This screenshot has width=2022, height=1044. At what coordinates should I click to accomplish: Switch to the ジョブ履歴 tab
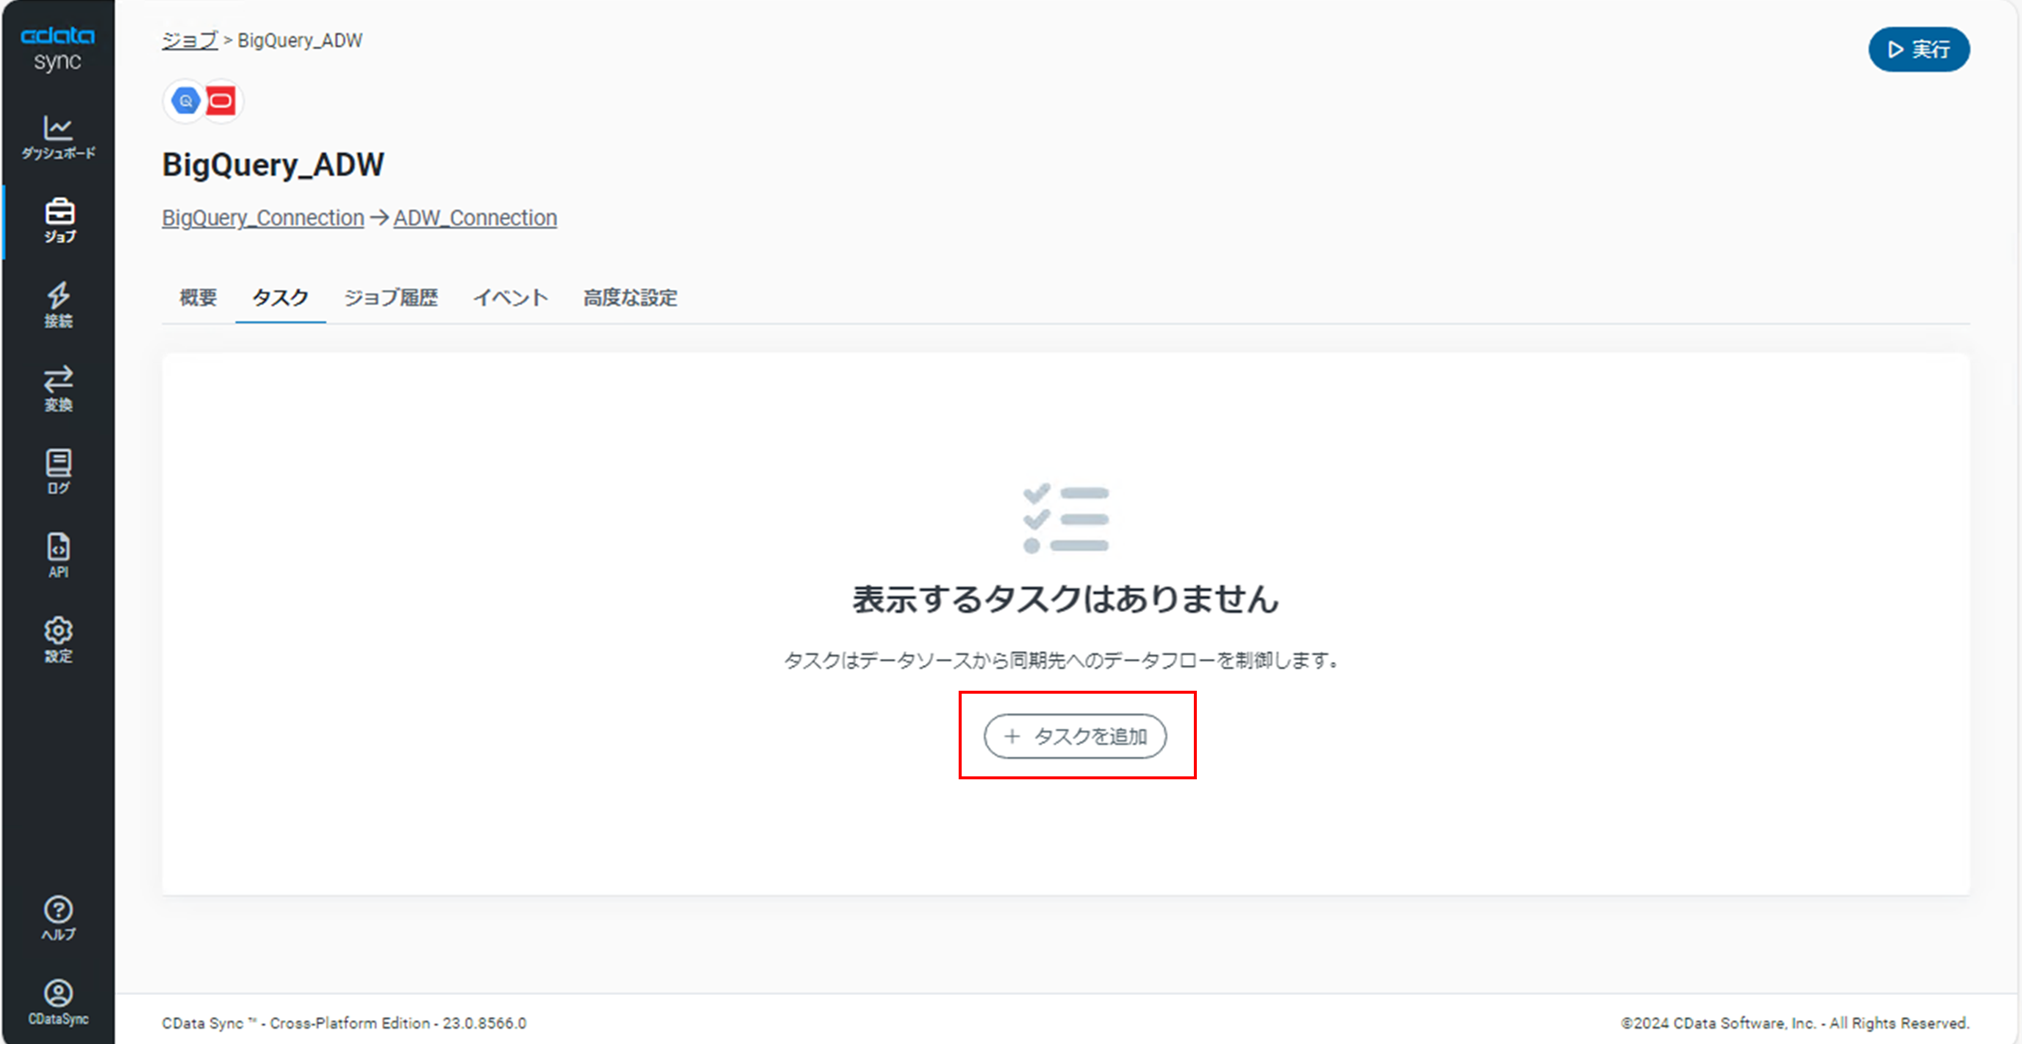pyautogui.click(x=391, y=297)
